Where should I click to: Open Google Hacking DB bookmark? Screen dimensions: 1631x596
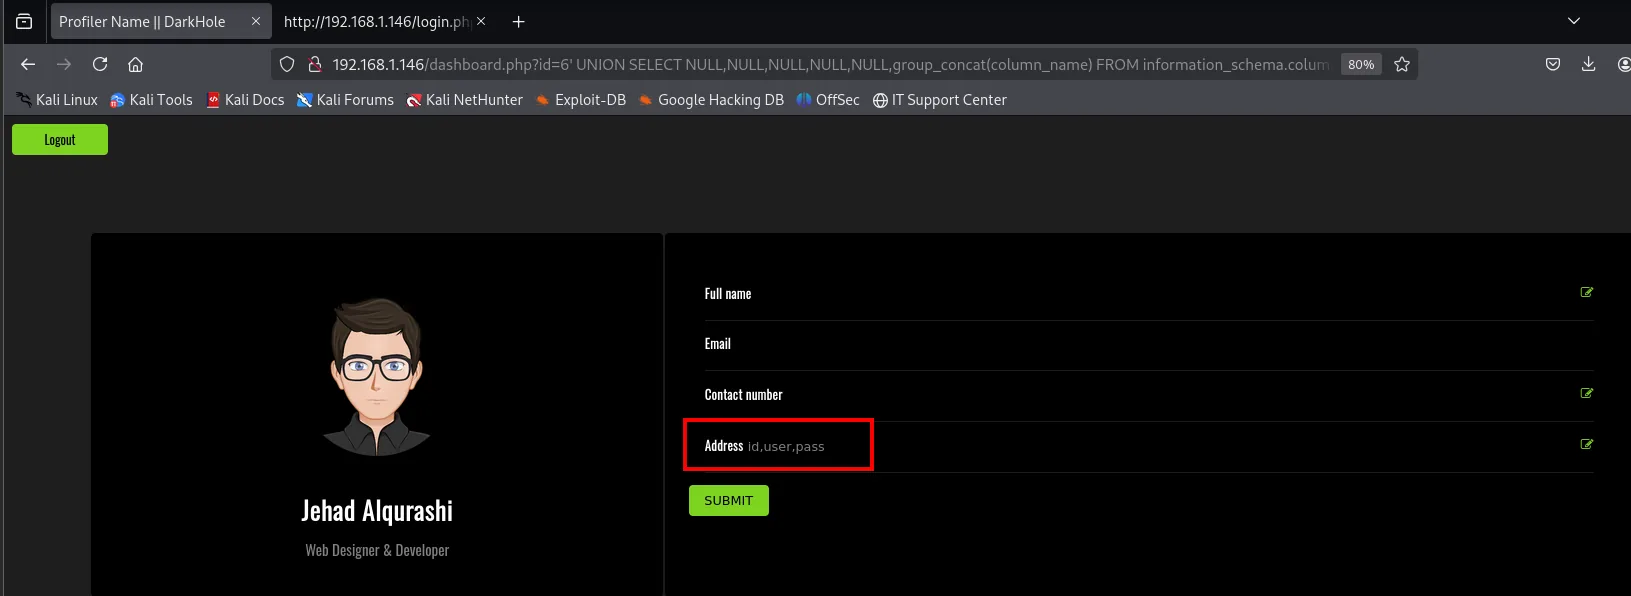[x=711, y=100]
